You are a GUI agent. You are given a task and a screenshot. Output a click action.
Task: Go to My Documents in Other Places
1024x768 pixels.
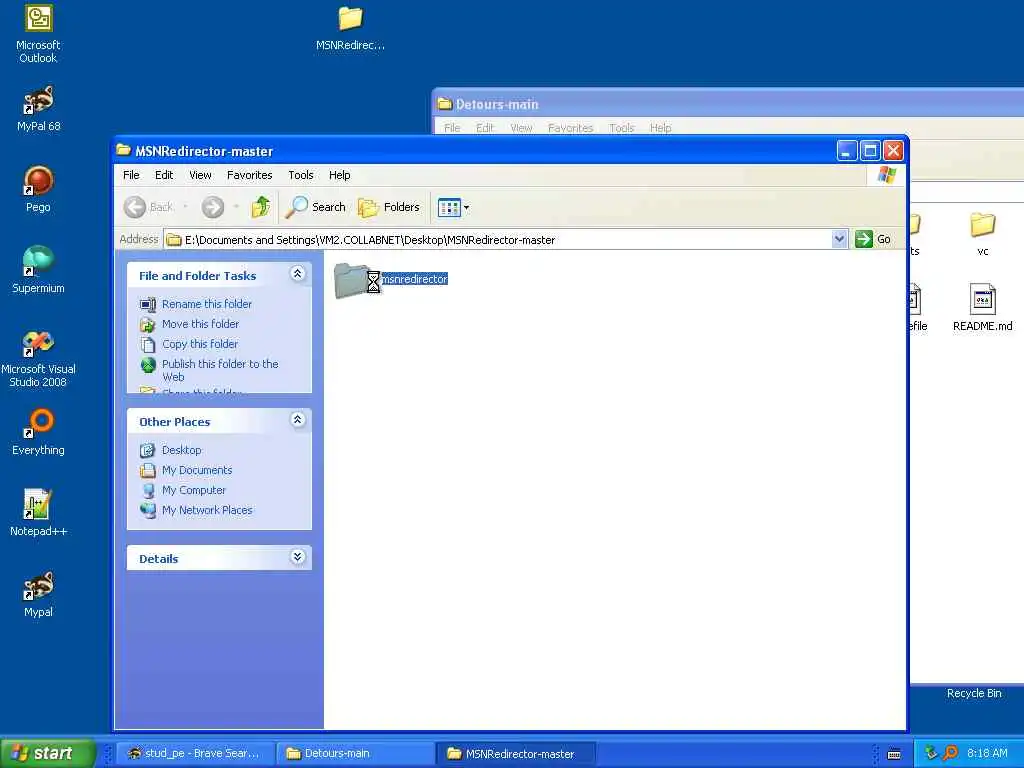(197, 470)
